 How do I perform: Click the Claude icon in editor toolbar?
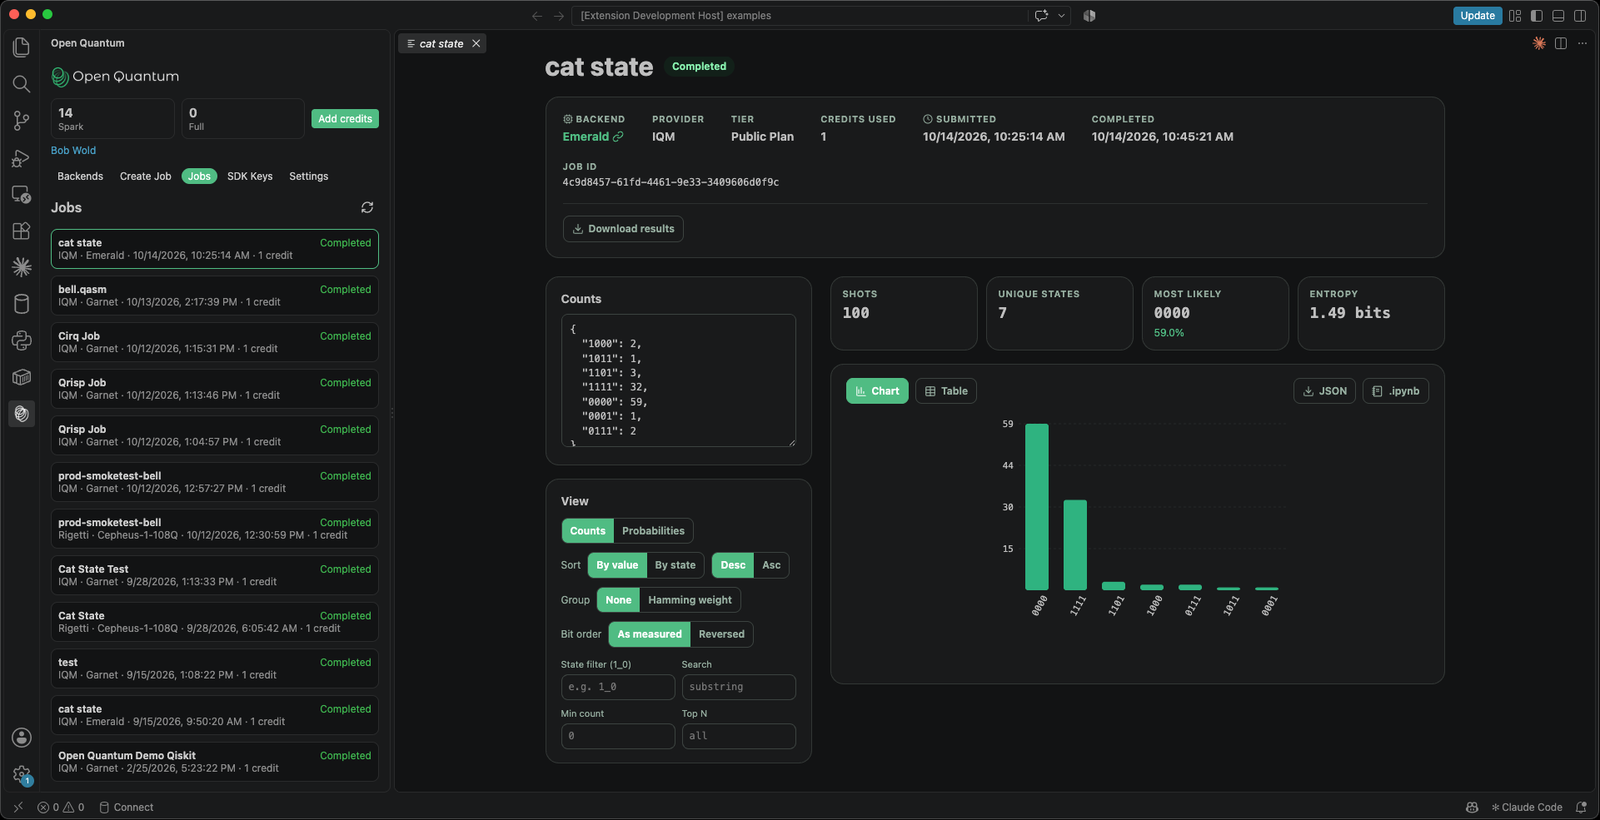1539,43
